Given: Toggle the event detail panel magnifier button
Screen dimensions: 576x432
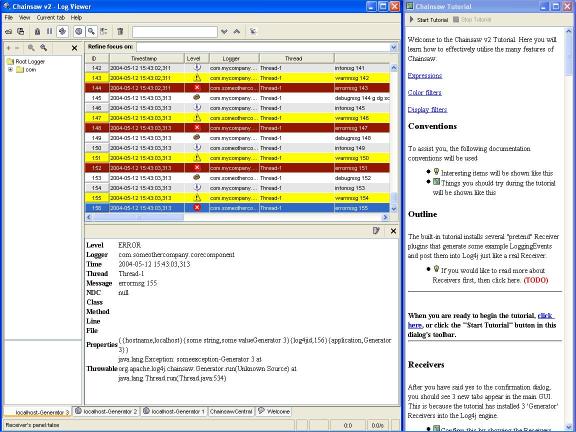Looking at the screenshot, I should [x=91, y=32].
